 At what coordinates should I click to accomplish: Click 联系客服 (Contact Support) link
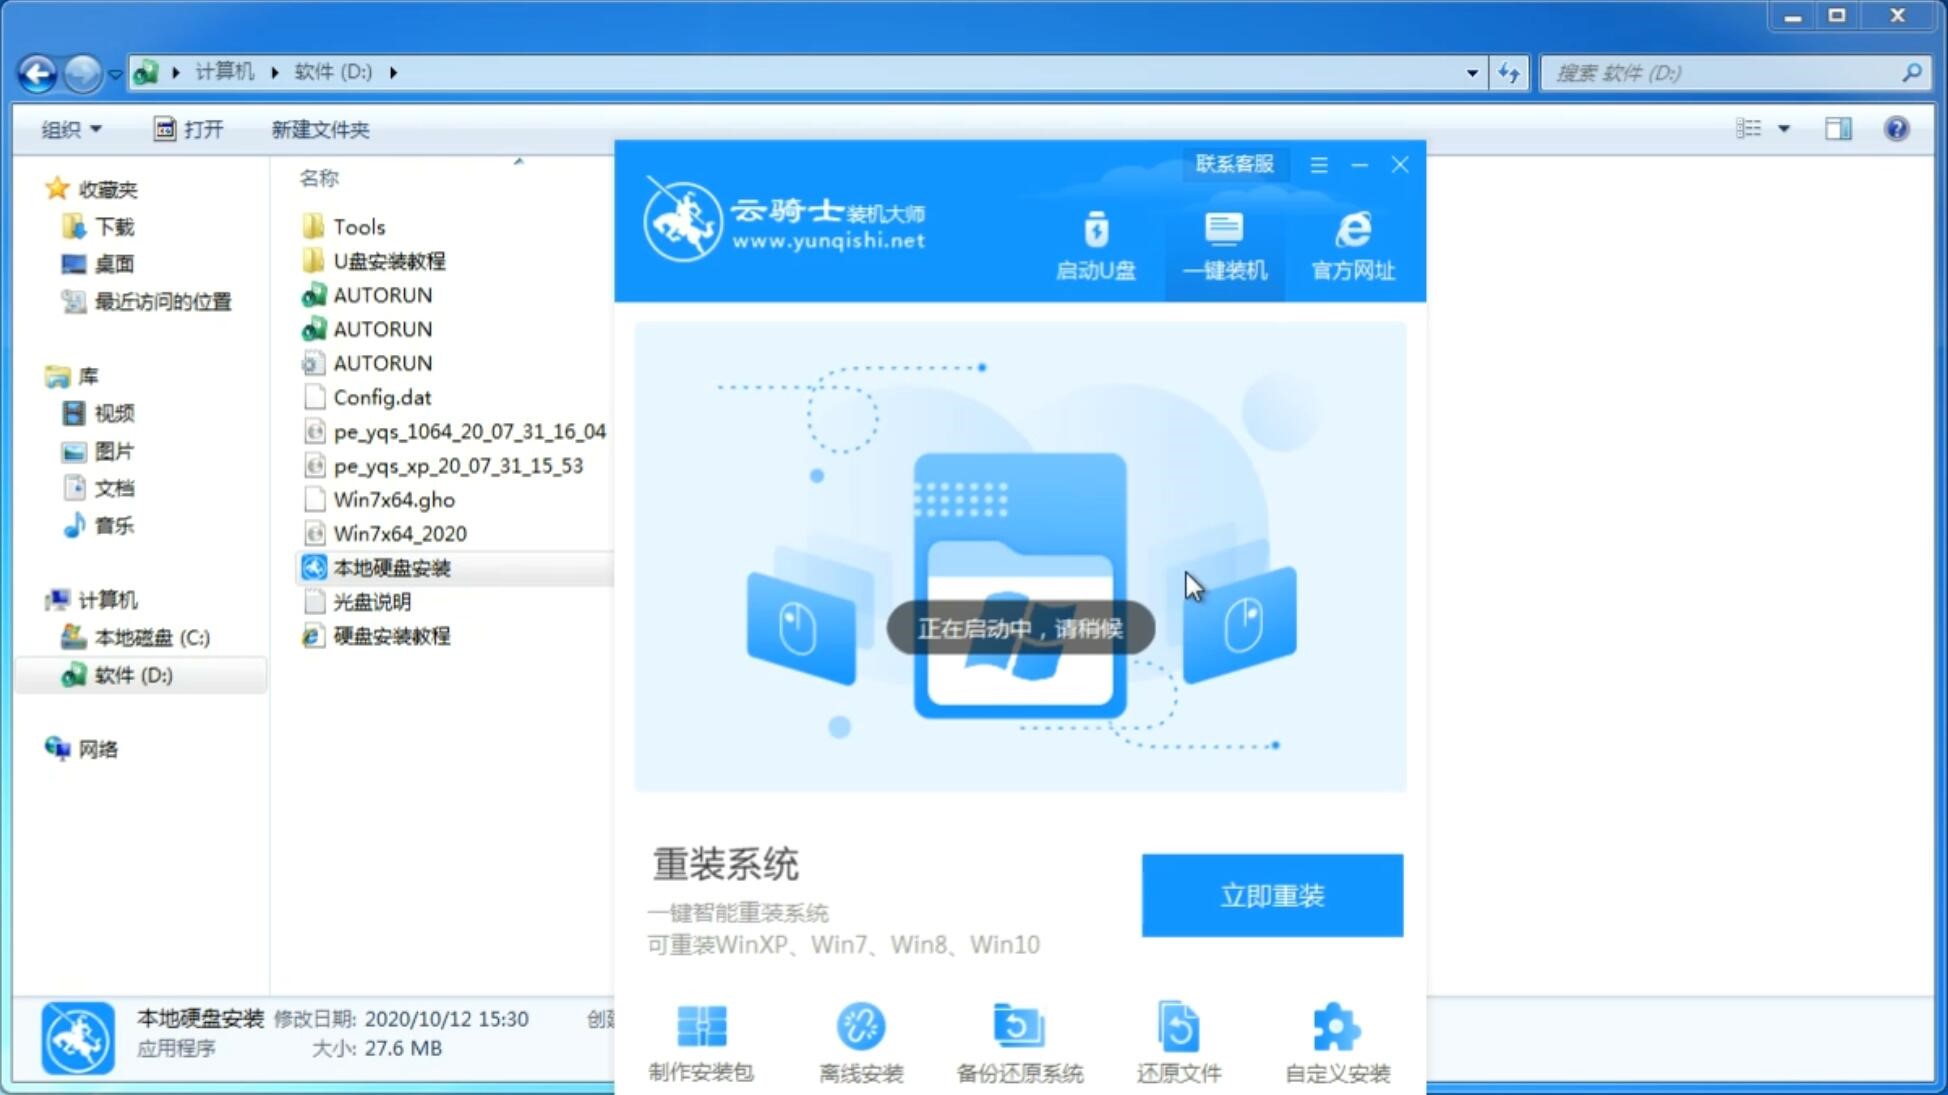coord(1234,163)
